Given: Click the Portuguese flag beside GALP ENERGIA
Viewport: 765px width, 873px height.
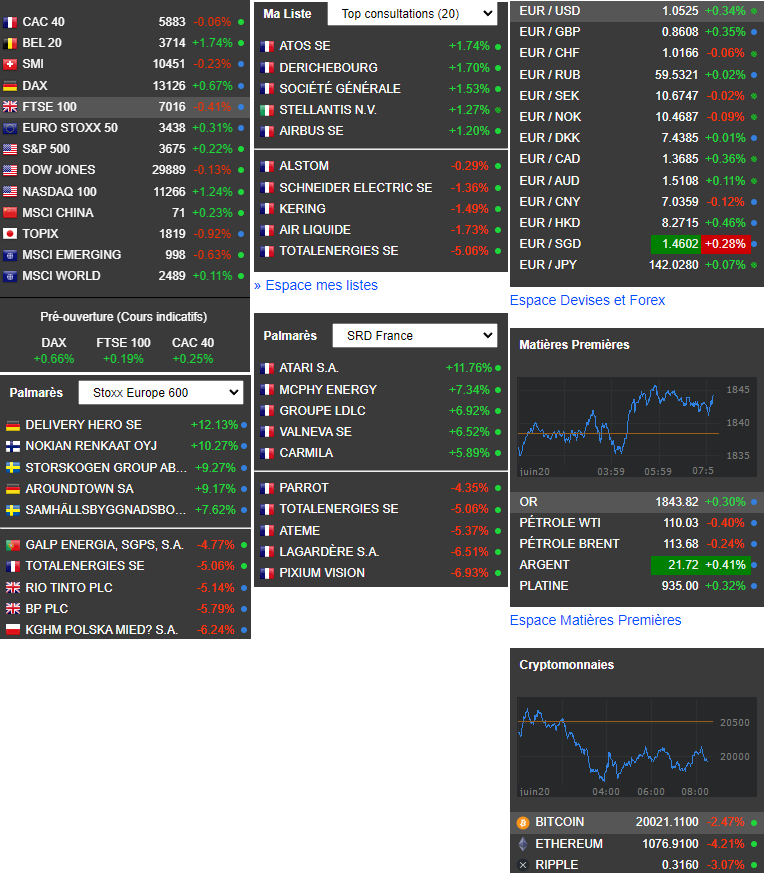Looking at the screenshot, I should [x=13, y=545].
